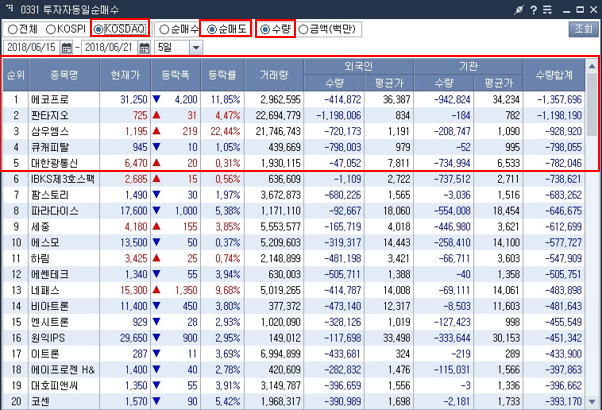Click 삼우엠스 change rate 22.44%
This screenshot has height=410, width=602.
(x=225, y=131)
